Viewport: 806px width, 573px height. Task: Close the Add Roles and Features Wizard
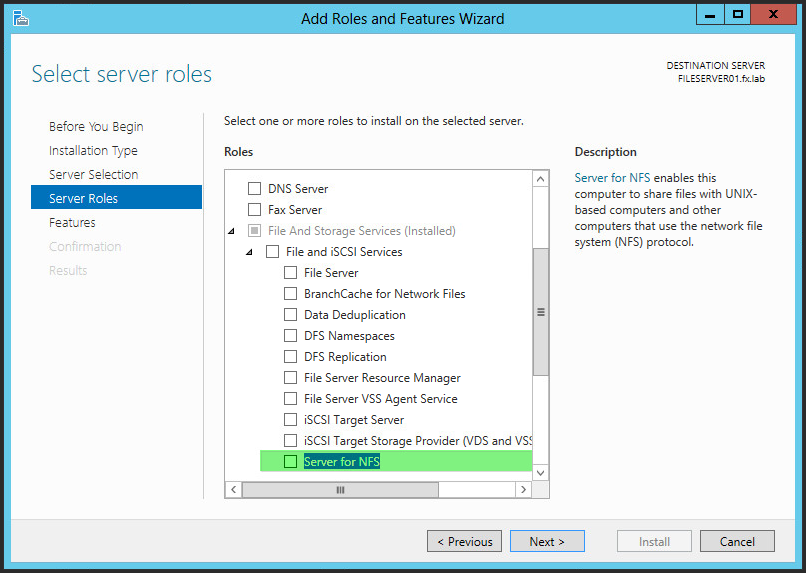773,15
